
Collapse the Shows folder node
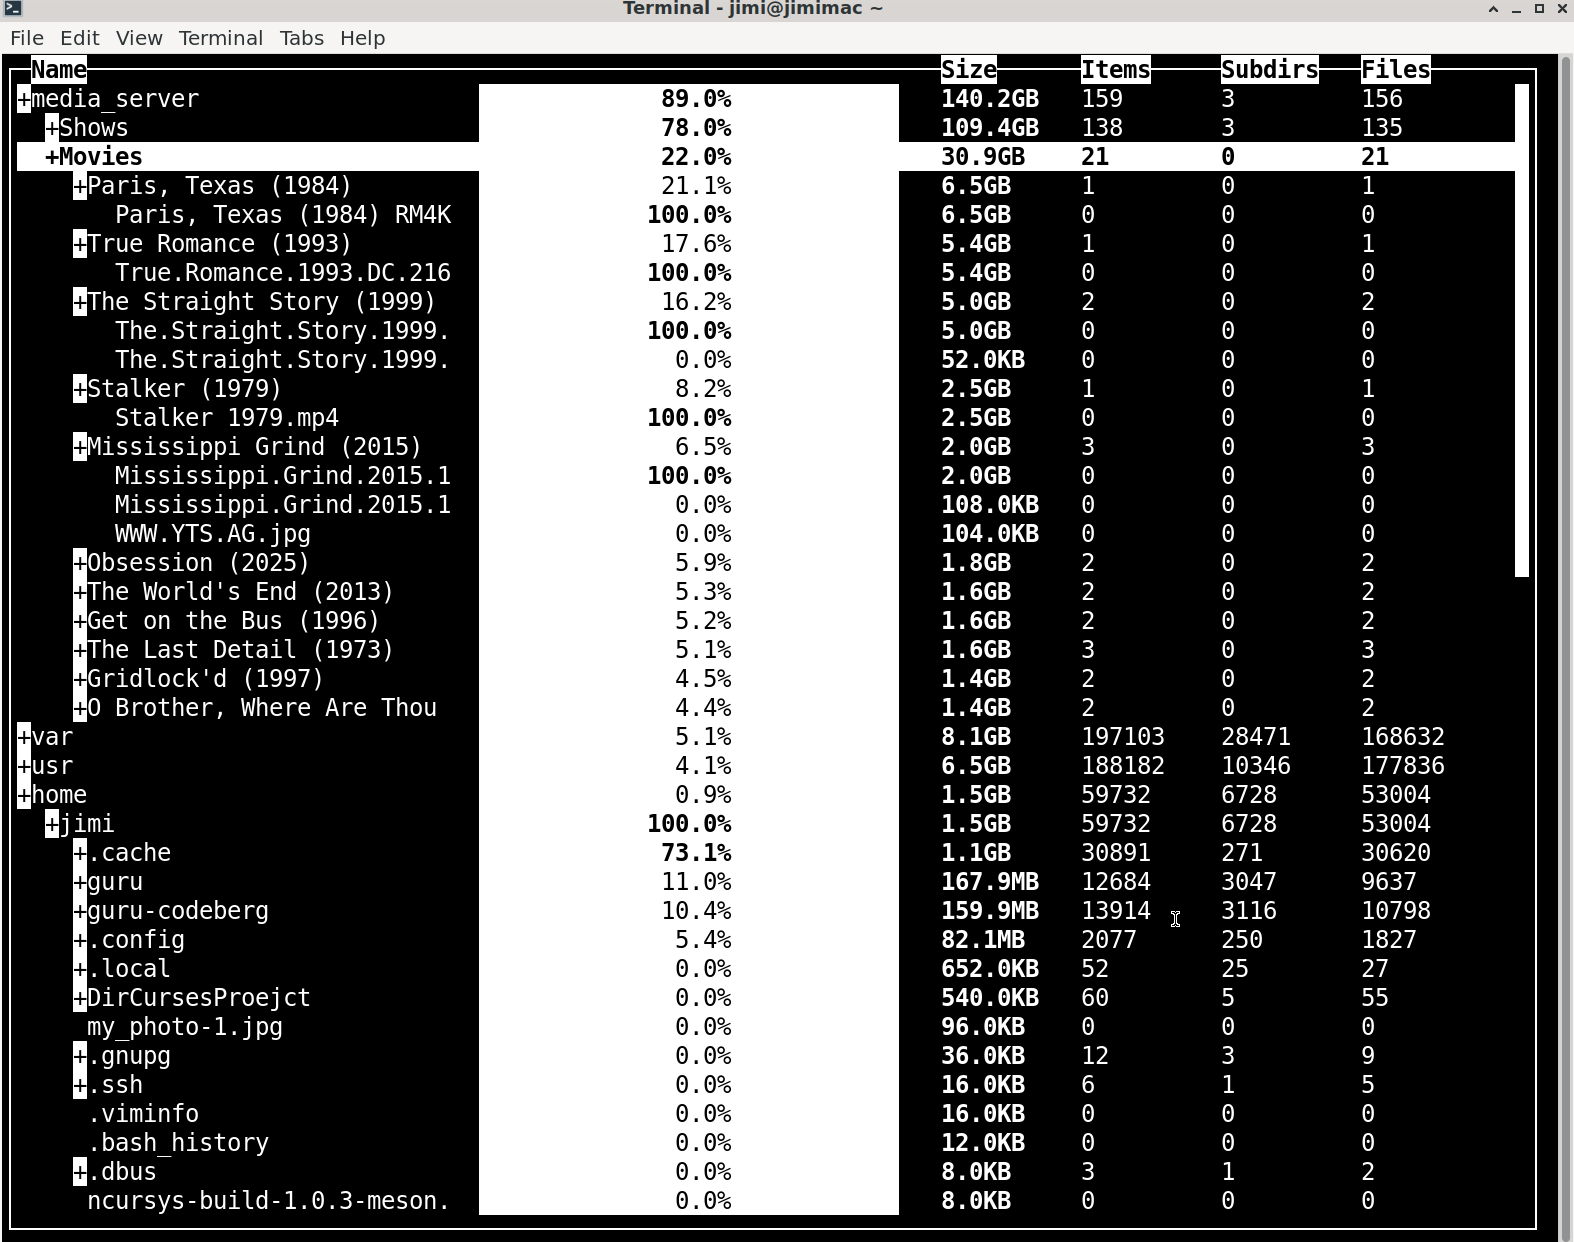point(52,128)
